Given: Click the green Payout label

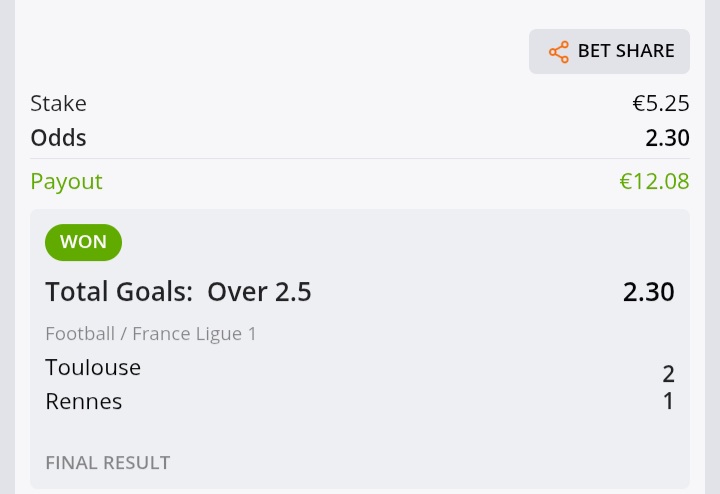Looking at the screenshot, I should pos(67,182).
